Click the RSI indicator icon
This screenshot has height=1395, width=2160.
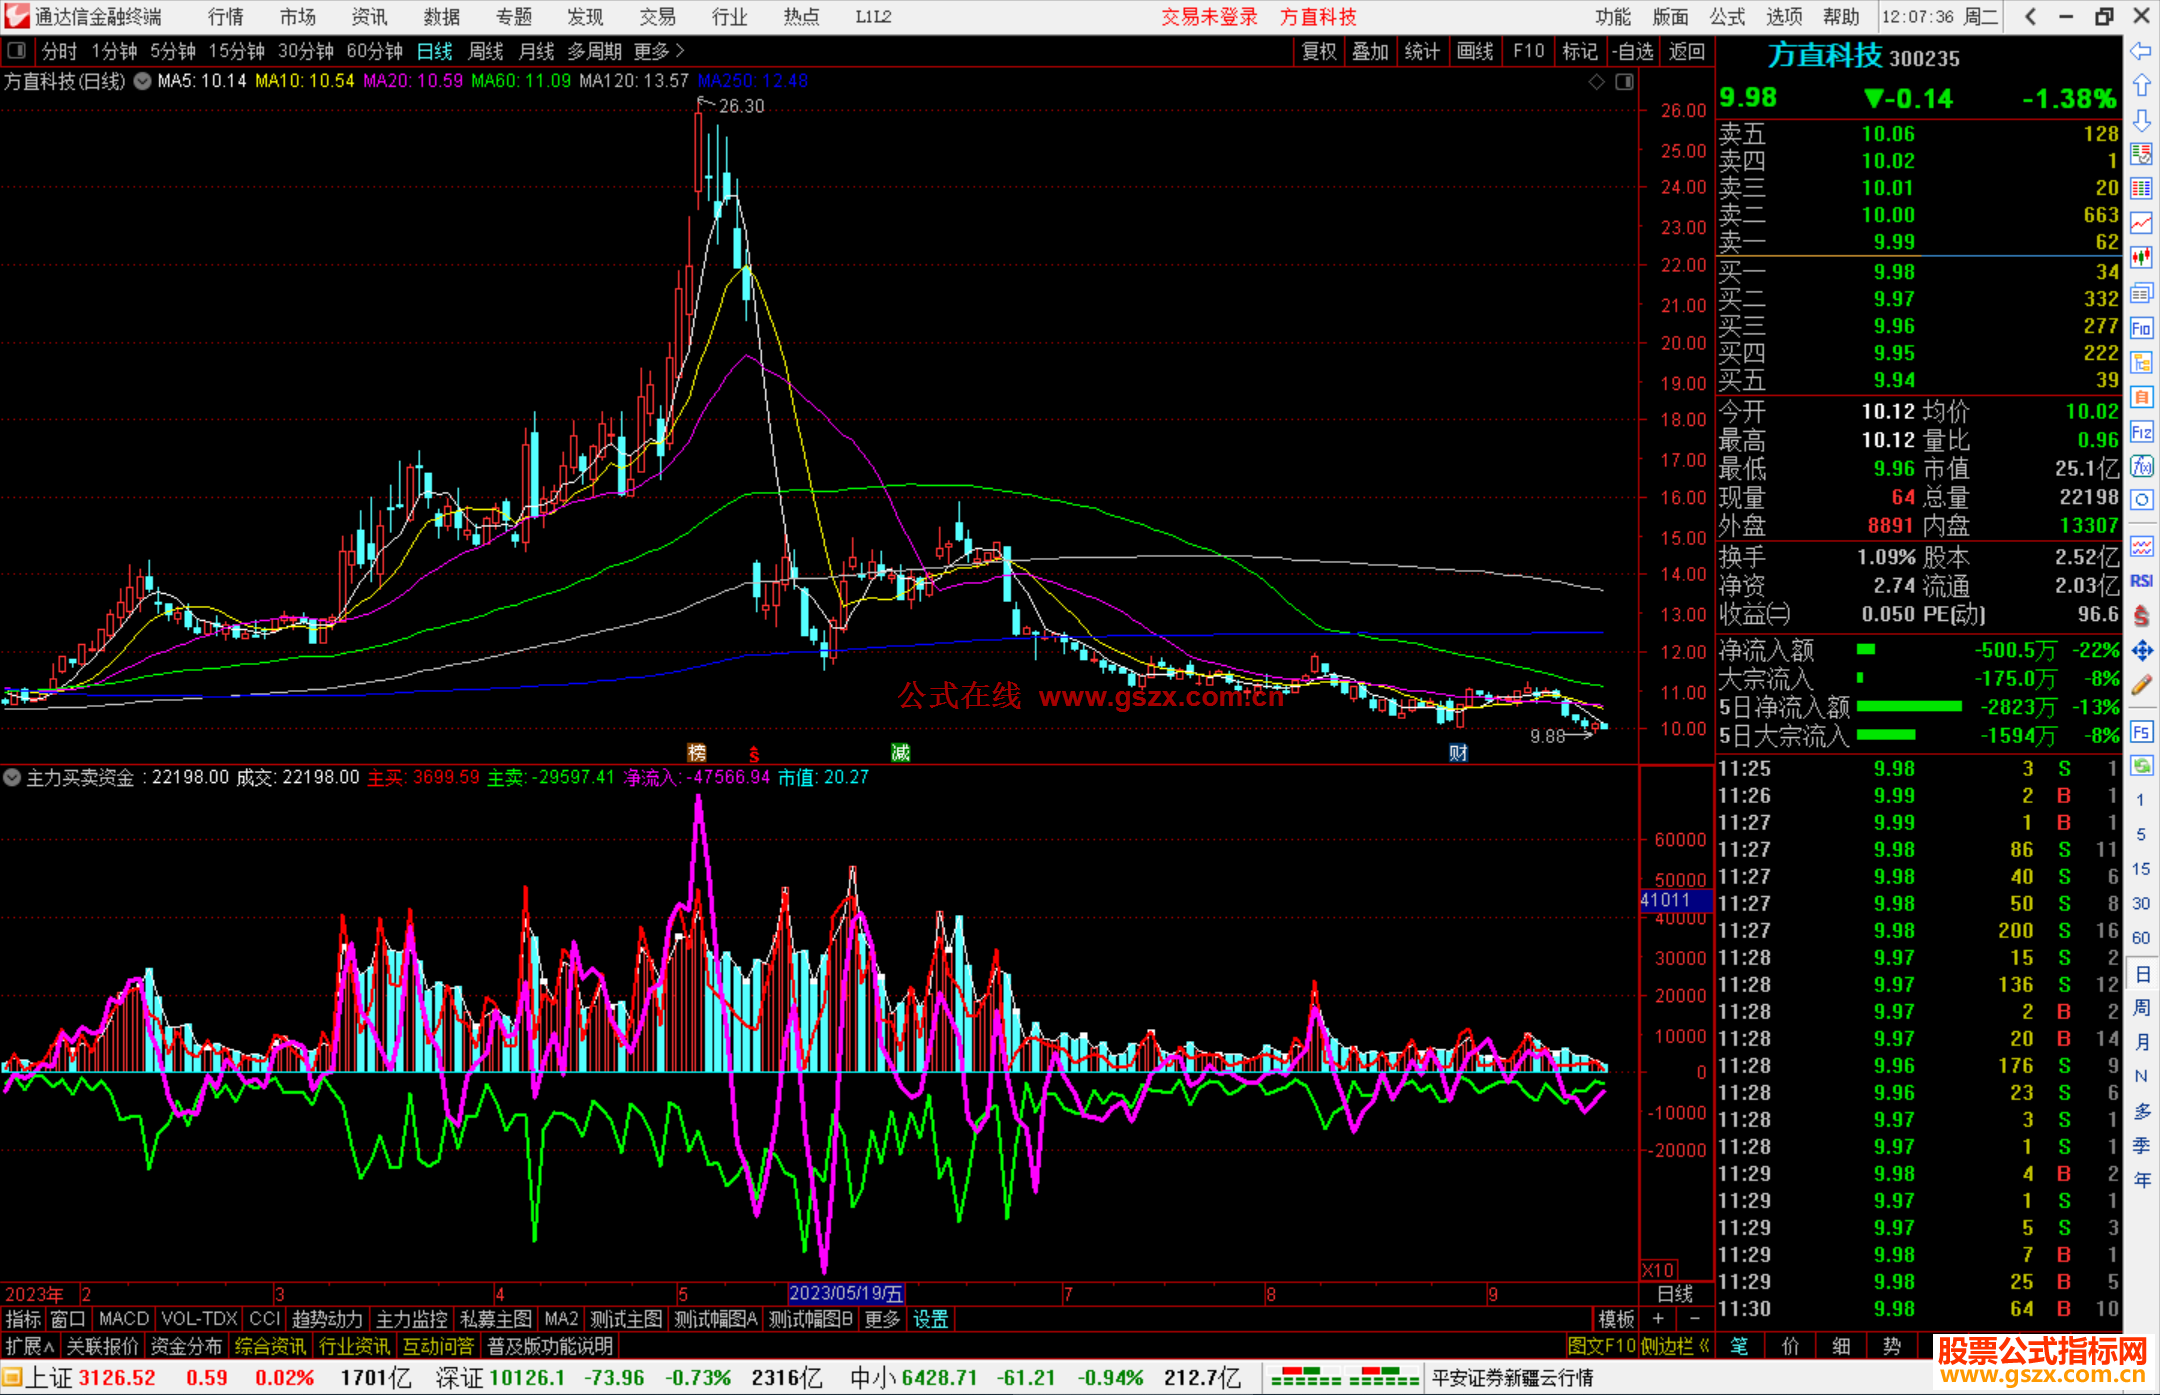pos(2141,581)
